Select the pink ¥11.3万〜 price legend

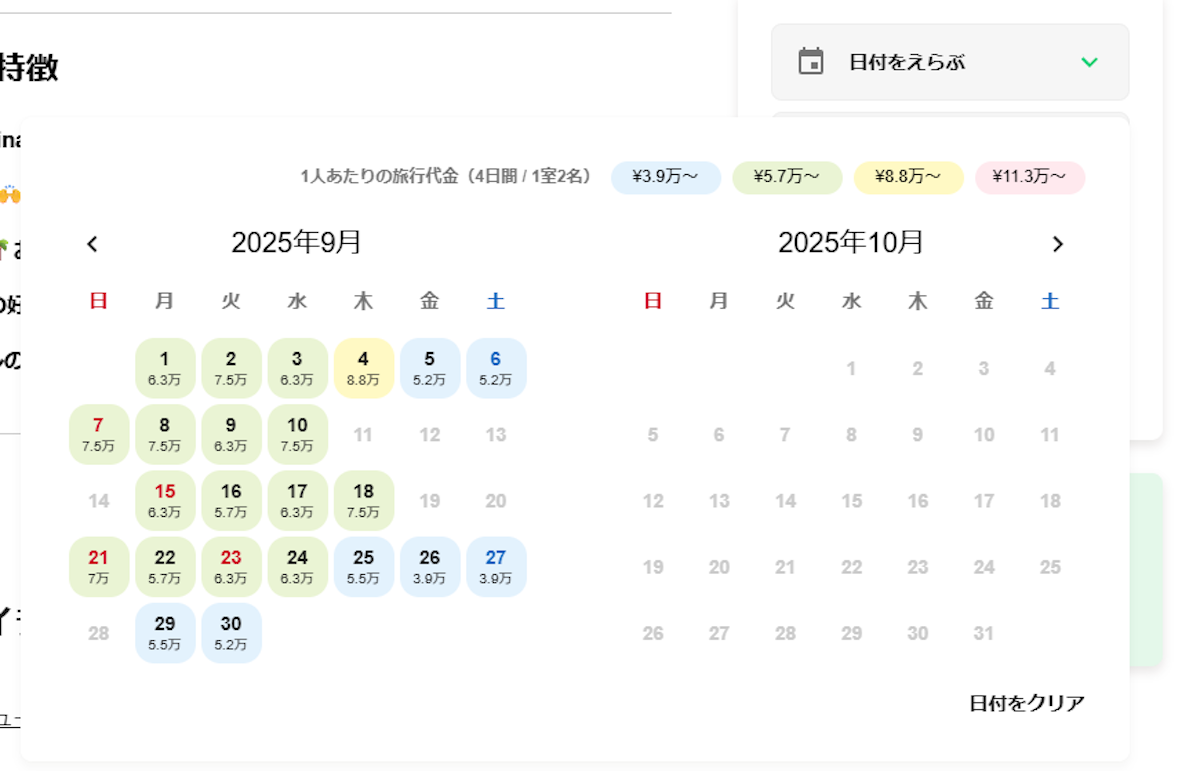pos(1029,177)
